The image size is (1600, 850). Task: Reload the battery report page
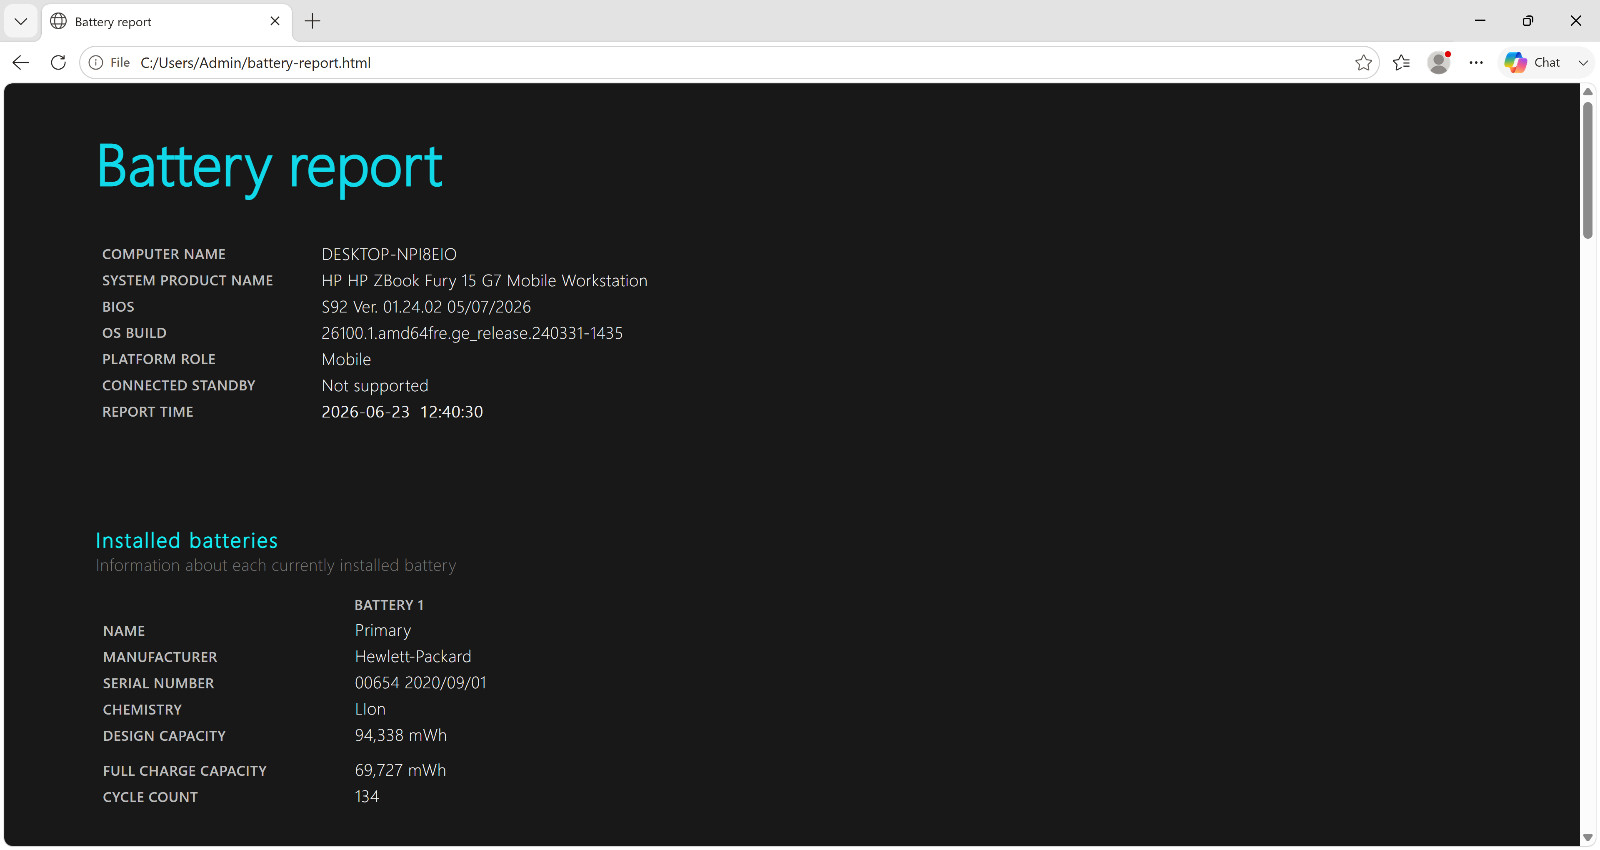(x=58, y=62)
